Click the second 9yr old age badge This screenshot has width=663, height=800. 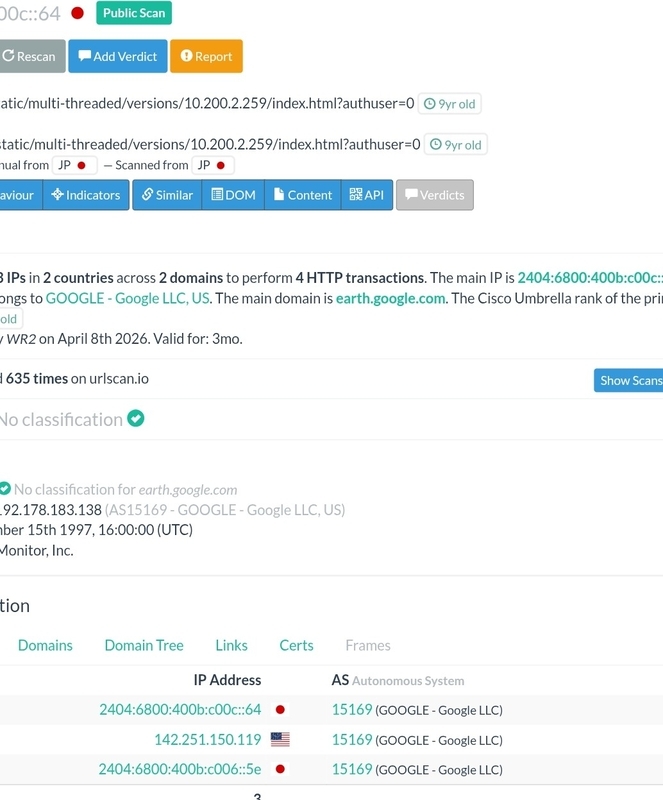(x=456, y=144)
